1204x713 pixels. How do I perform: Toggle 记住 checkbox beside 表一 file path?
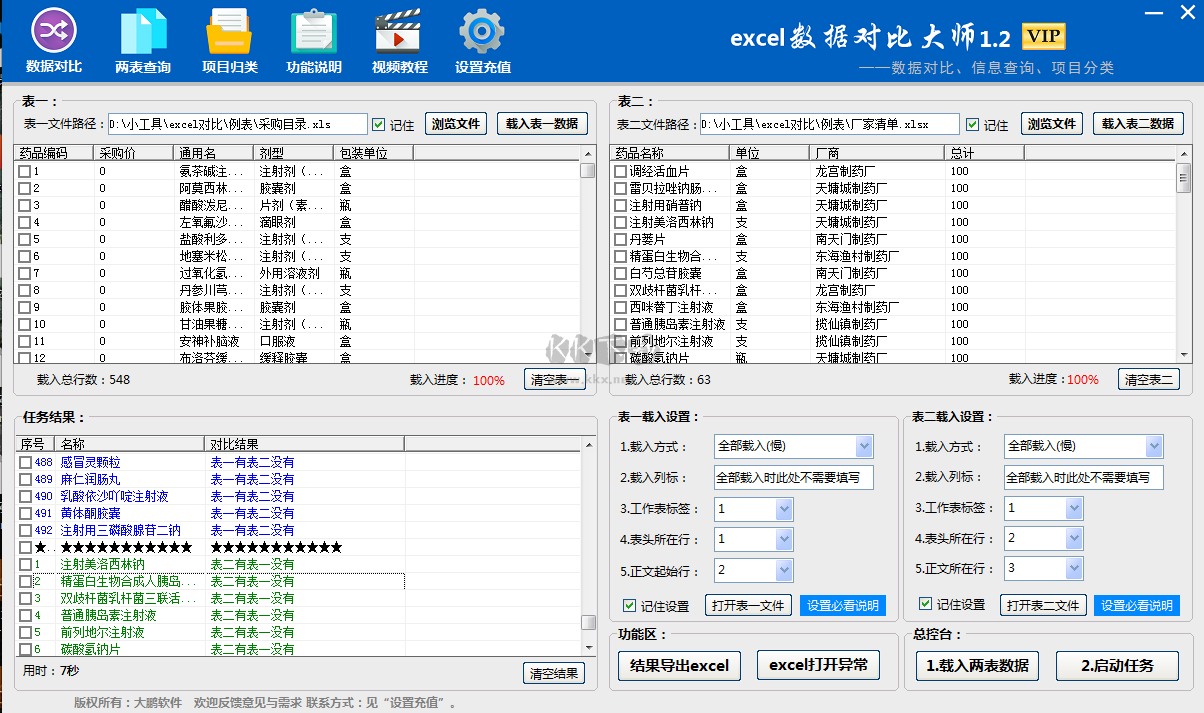pos(378,125)
